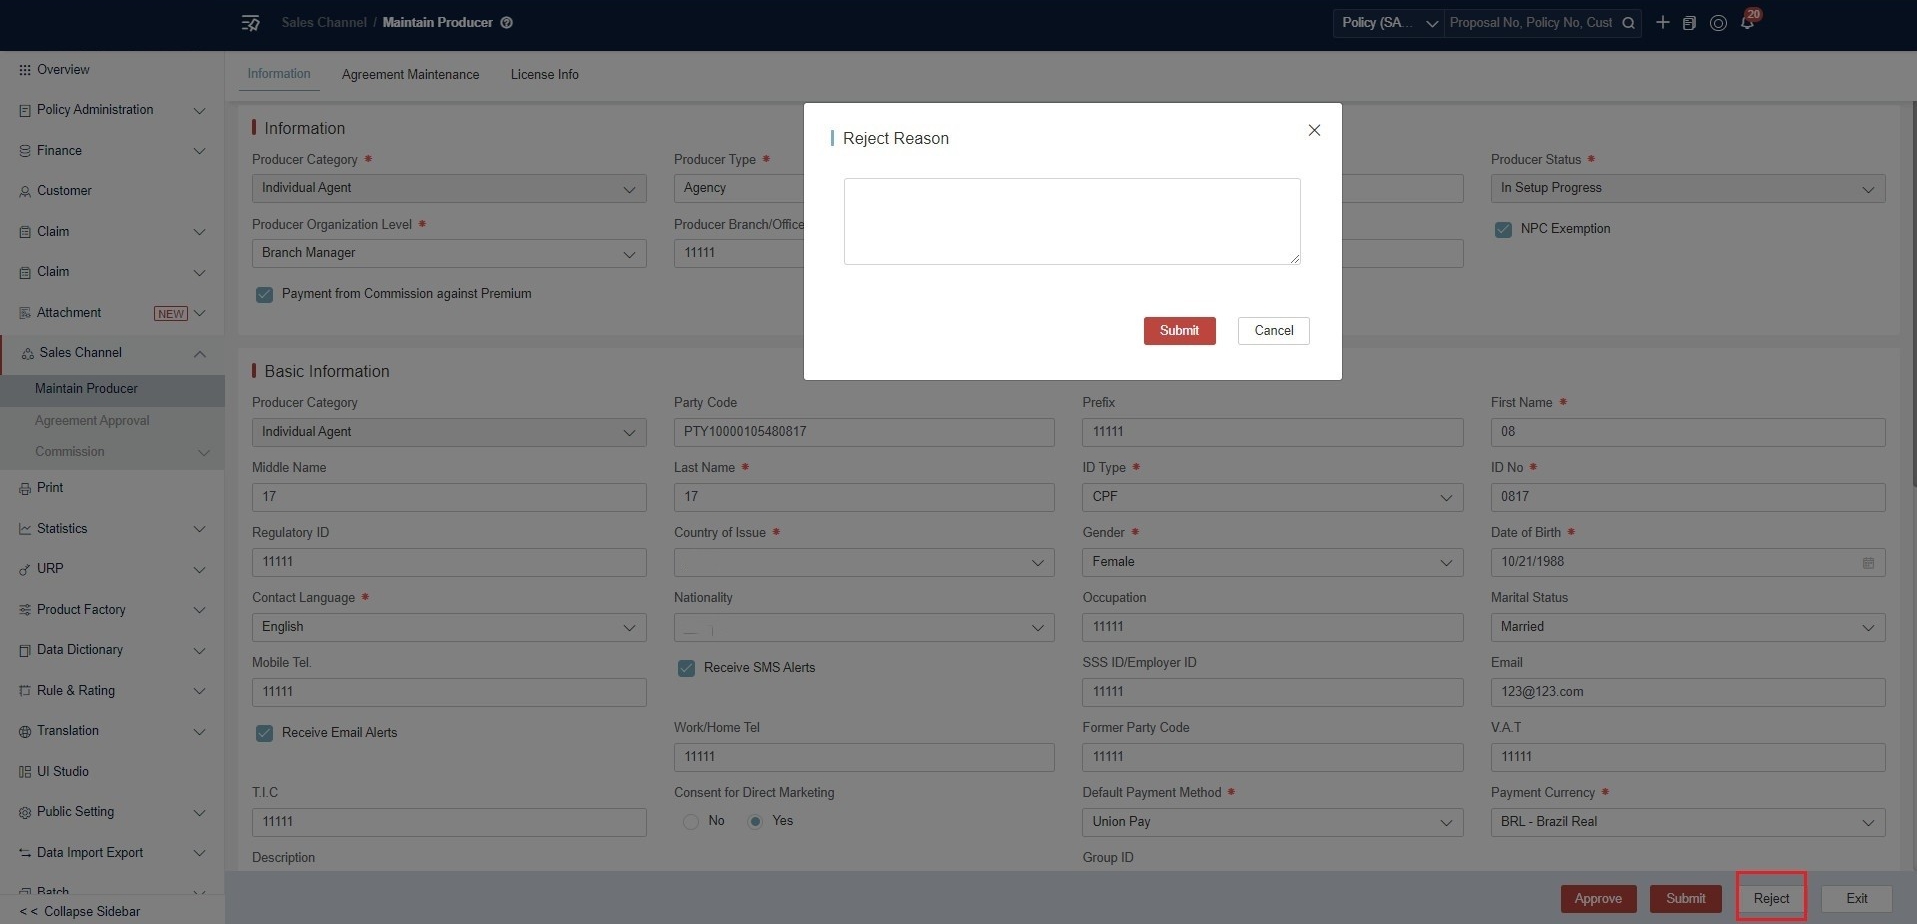This screenshot has width=1917, height=924.
Task: Open the calendar icon for Date of Birth
Action: pyautogui.click(x=1868, y=562)
